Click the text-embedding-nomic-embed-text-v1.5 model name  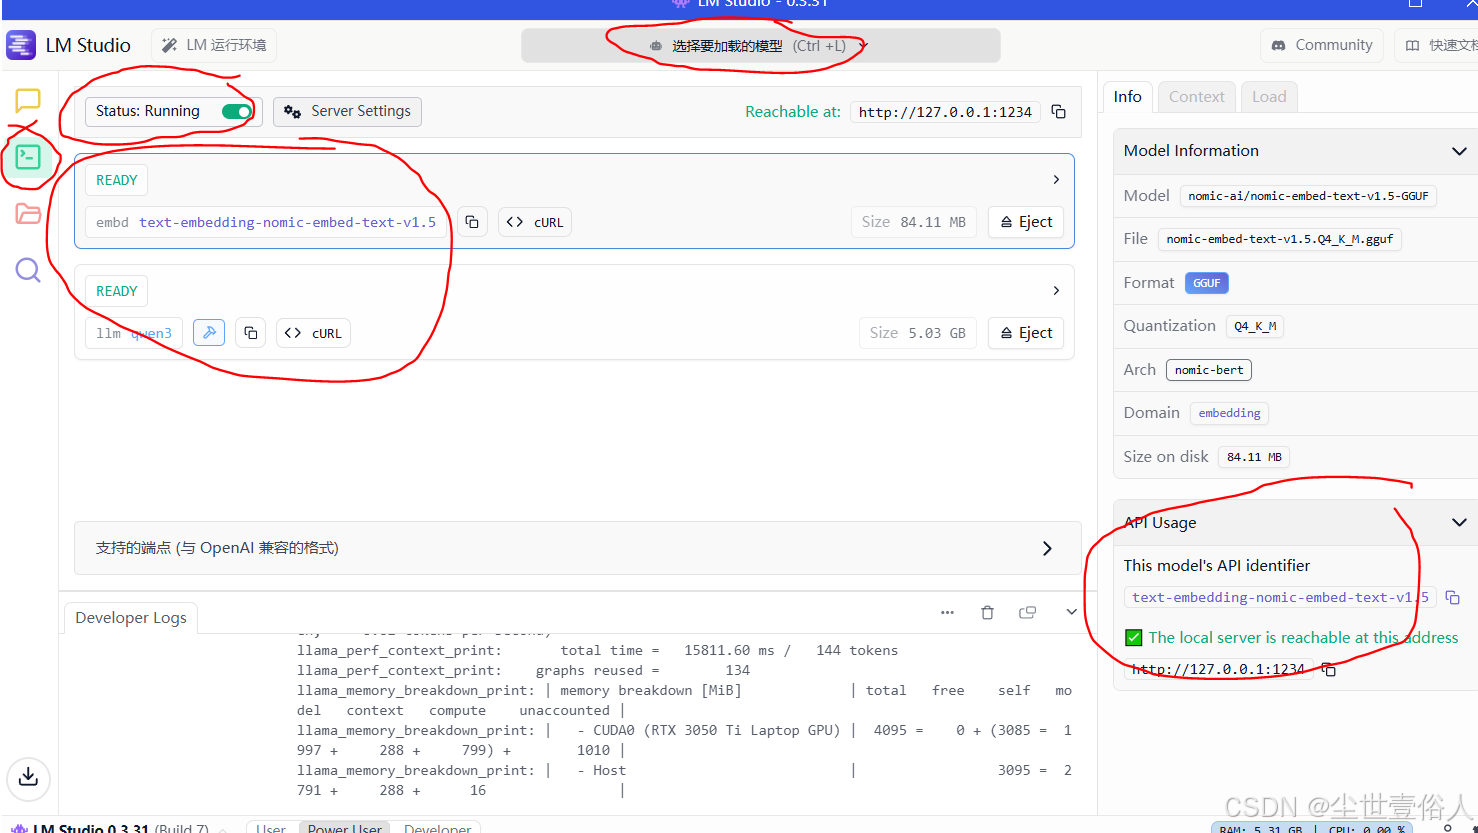pyautogui.click(x=288, y=222)
